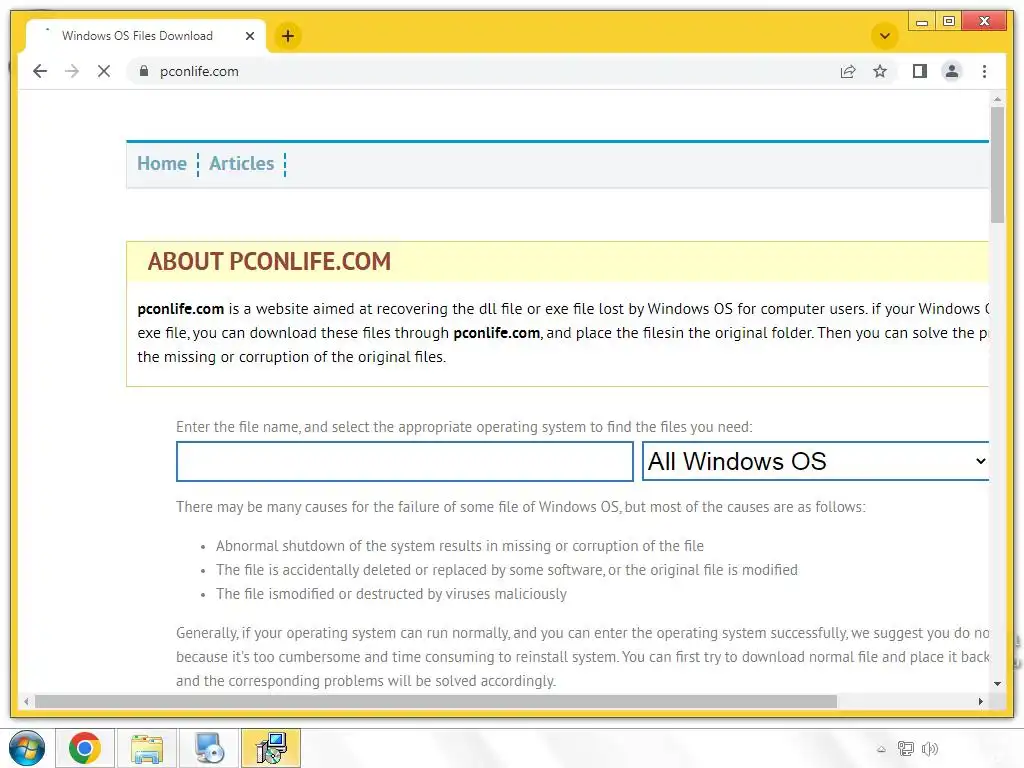Viewport: 1024px width, 768px height.
Task: Bookmark this page with the star
Action: 880,71
